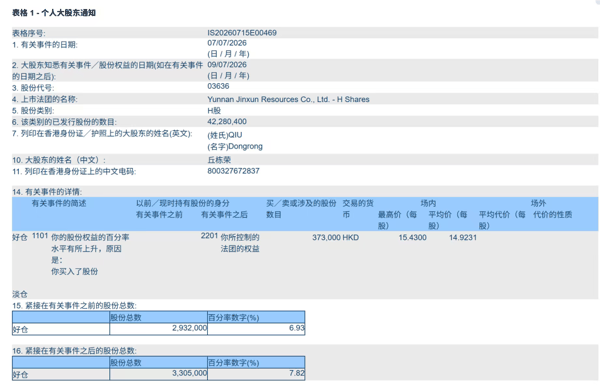Select the average price 14.9231
Screen dimensions: 600x388
tap(463, 238)
